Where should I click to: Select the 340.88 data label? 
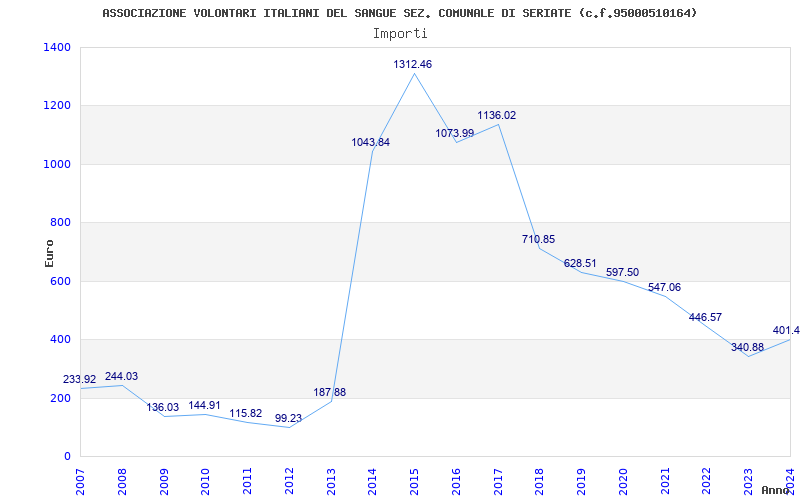point(747,347)
